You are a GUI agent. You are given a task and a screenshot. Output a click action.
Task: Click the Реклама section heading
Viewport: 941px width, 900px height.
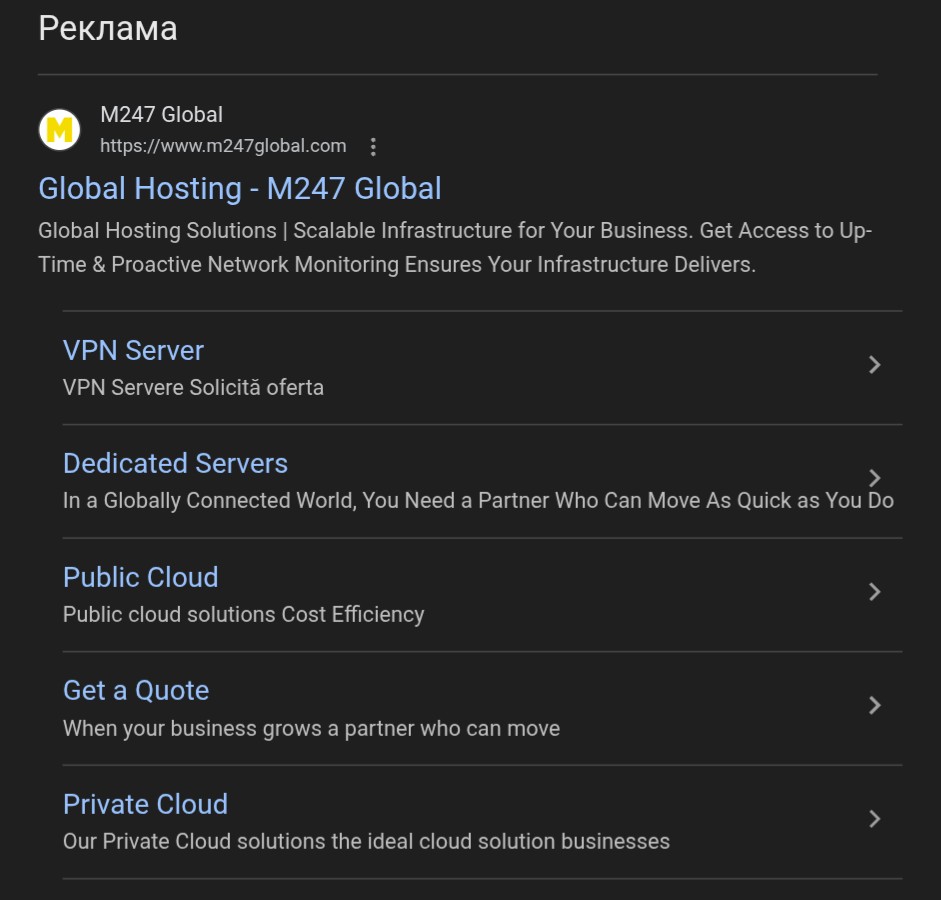(x=108, y=28)
